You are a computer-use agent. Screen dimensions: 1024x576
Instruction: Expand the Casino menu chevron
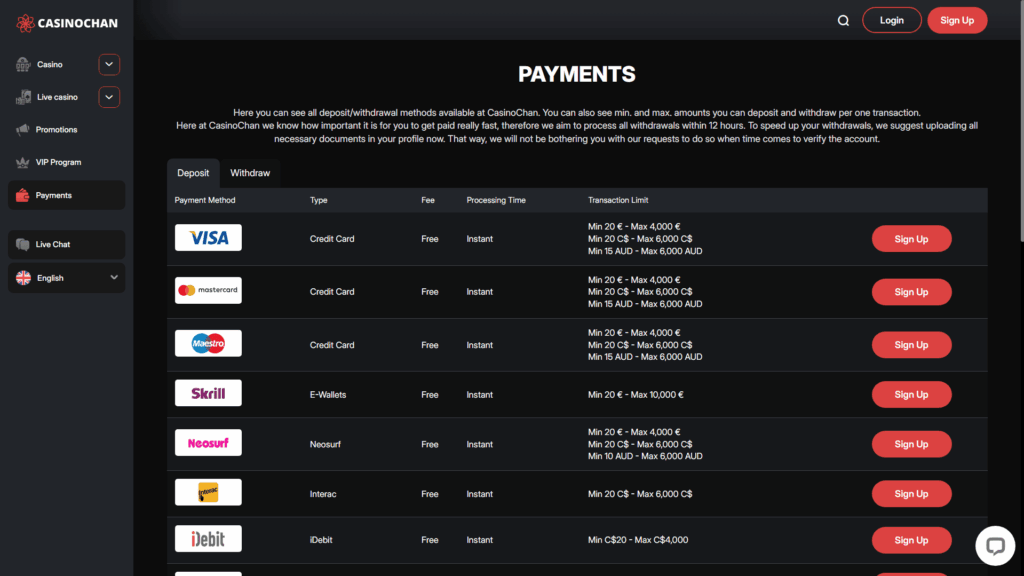point(108,63)
